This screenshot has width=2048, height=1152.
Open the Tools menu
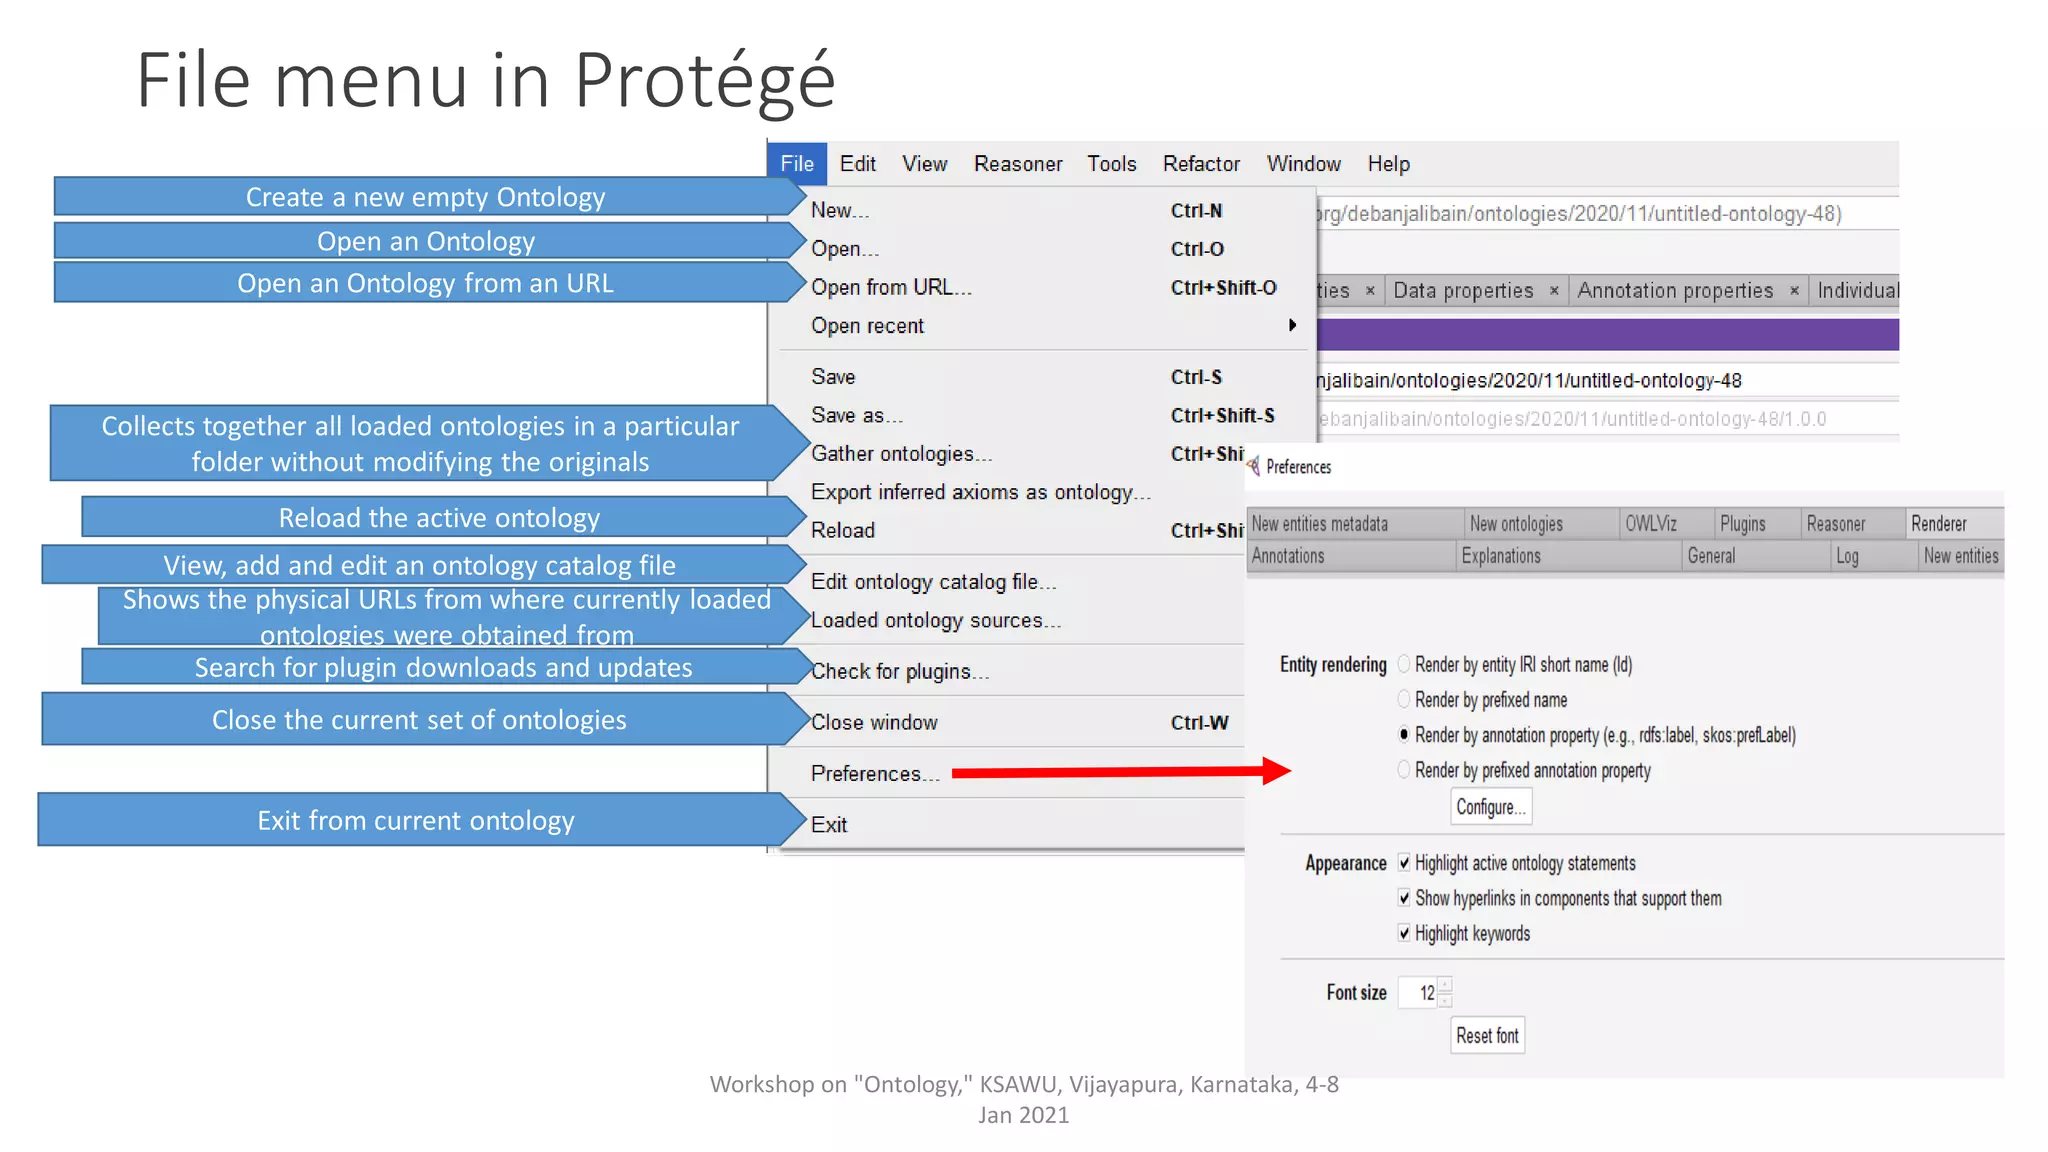point(1112,164)
